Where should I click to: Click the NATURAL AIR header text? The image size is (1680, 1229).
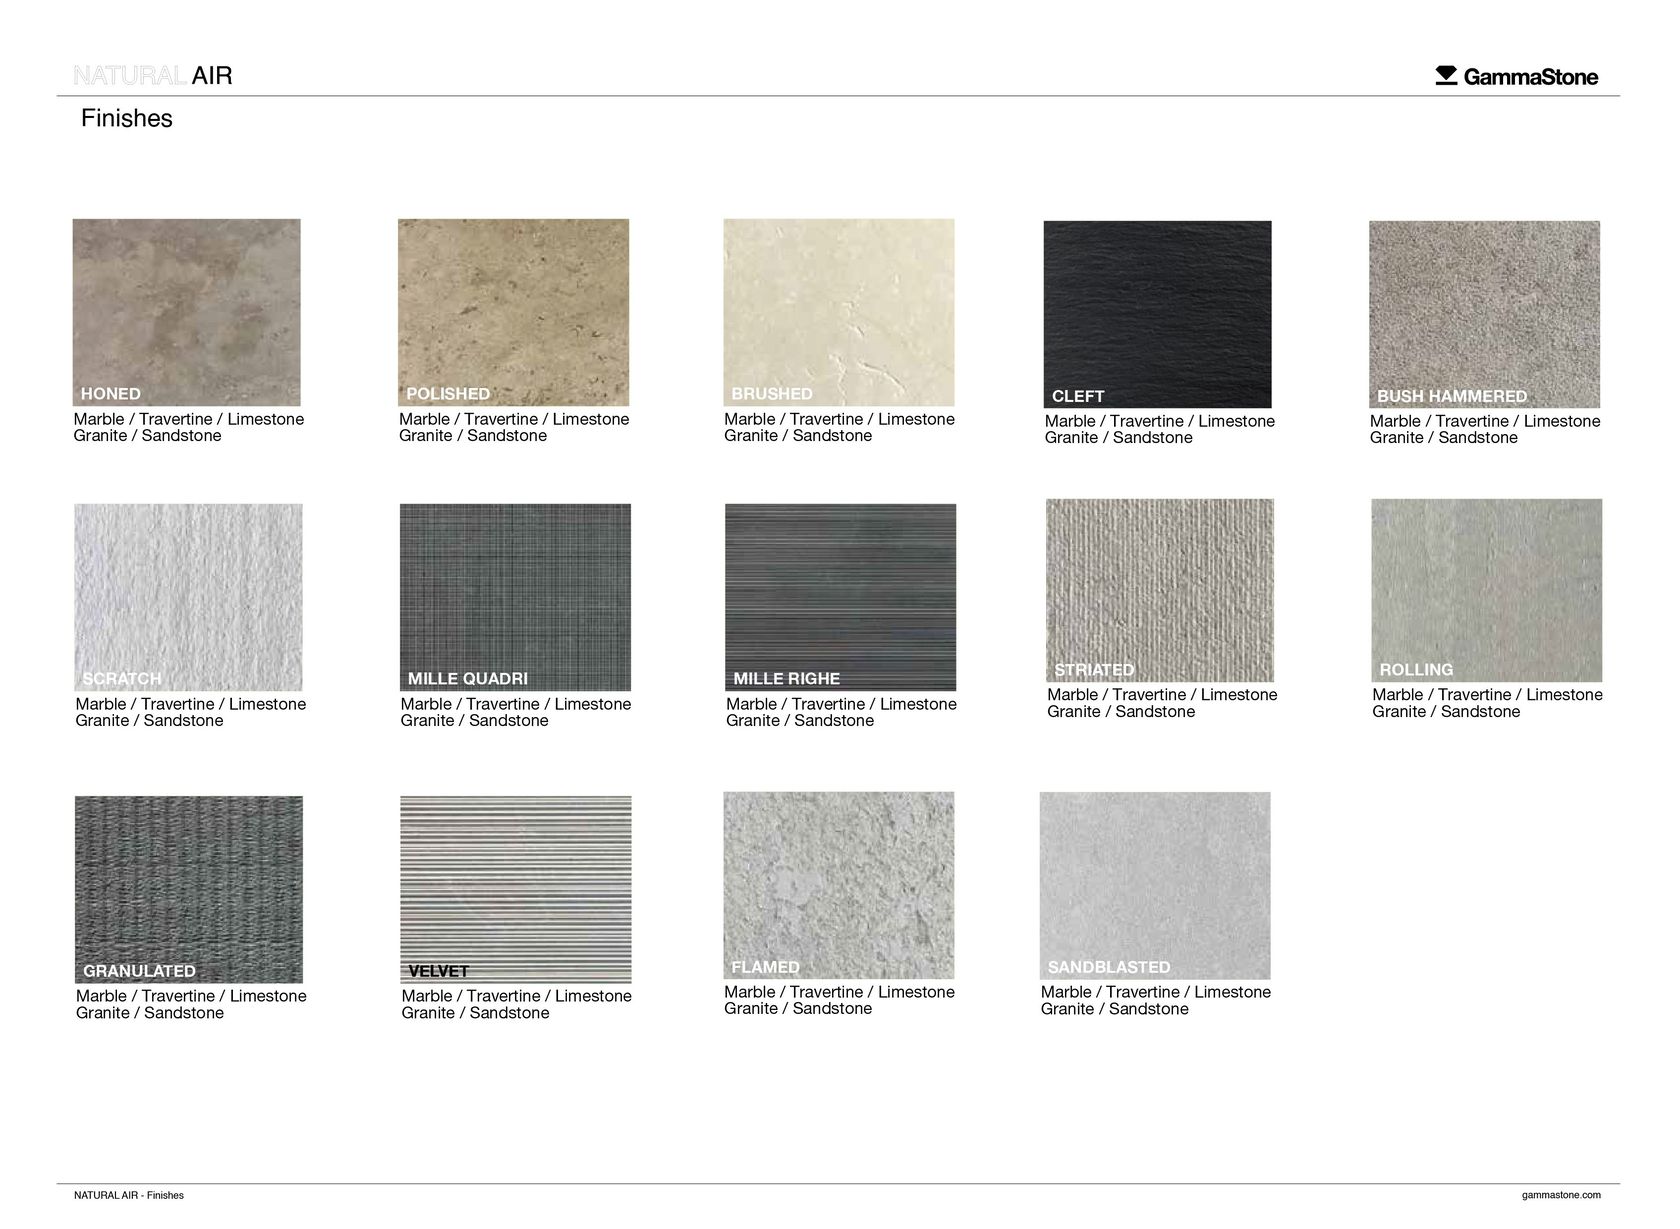point(153,74)
